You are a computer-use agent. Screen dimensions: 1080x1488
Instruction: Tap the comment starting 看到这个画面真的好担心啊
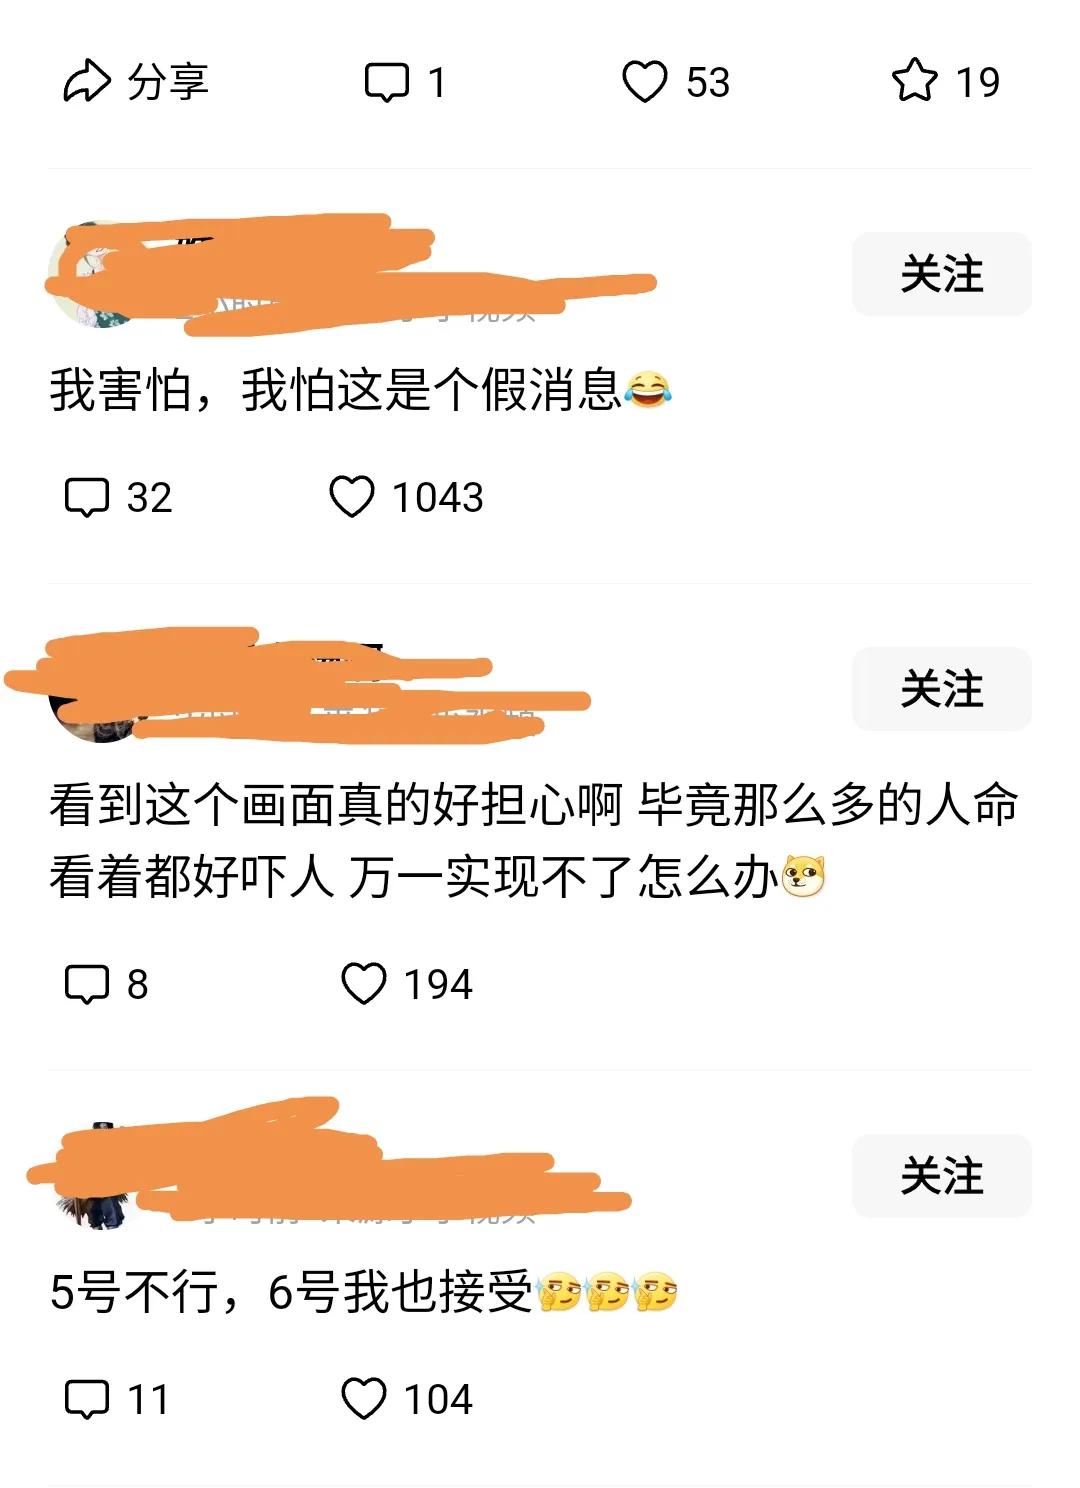(534, 840)
